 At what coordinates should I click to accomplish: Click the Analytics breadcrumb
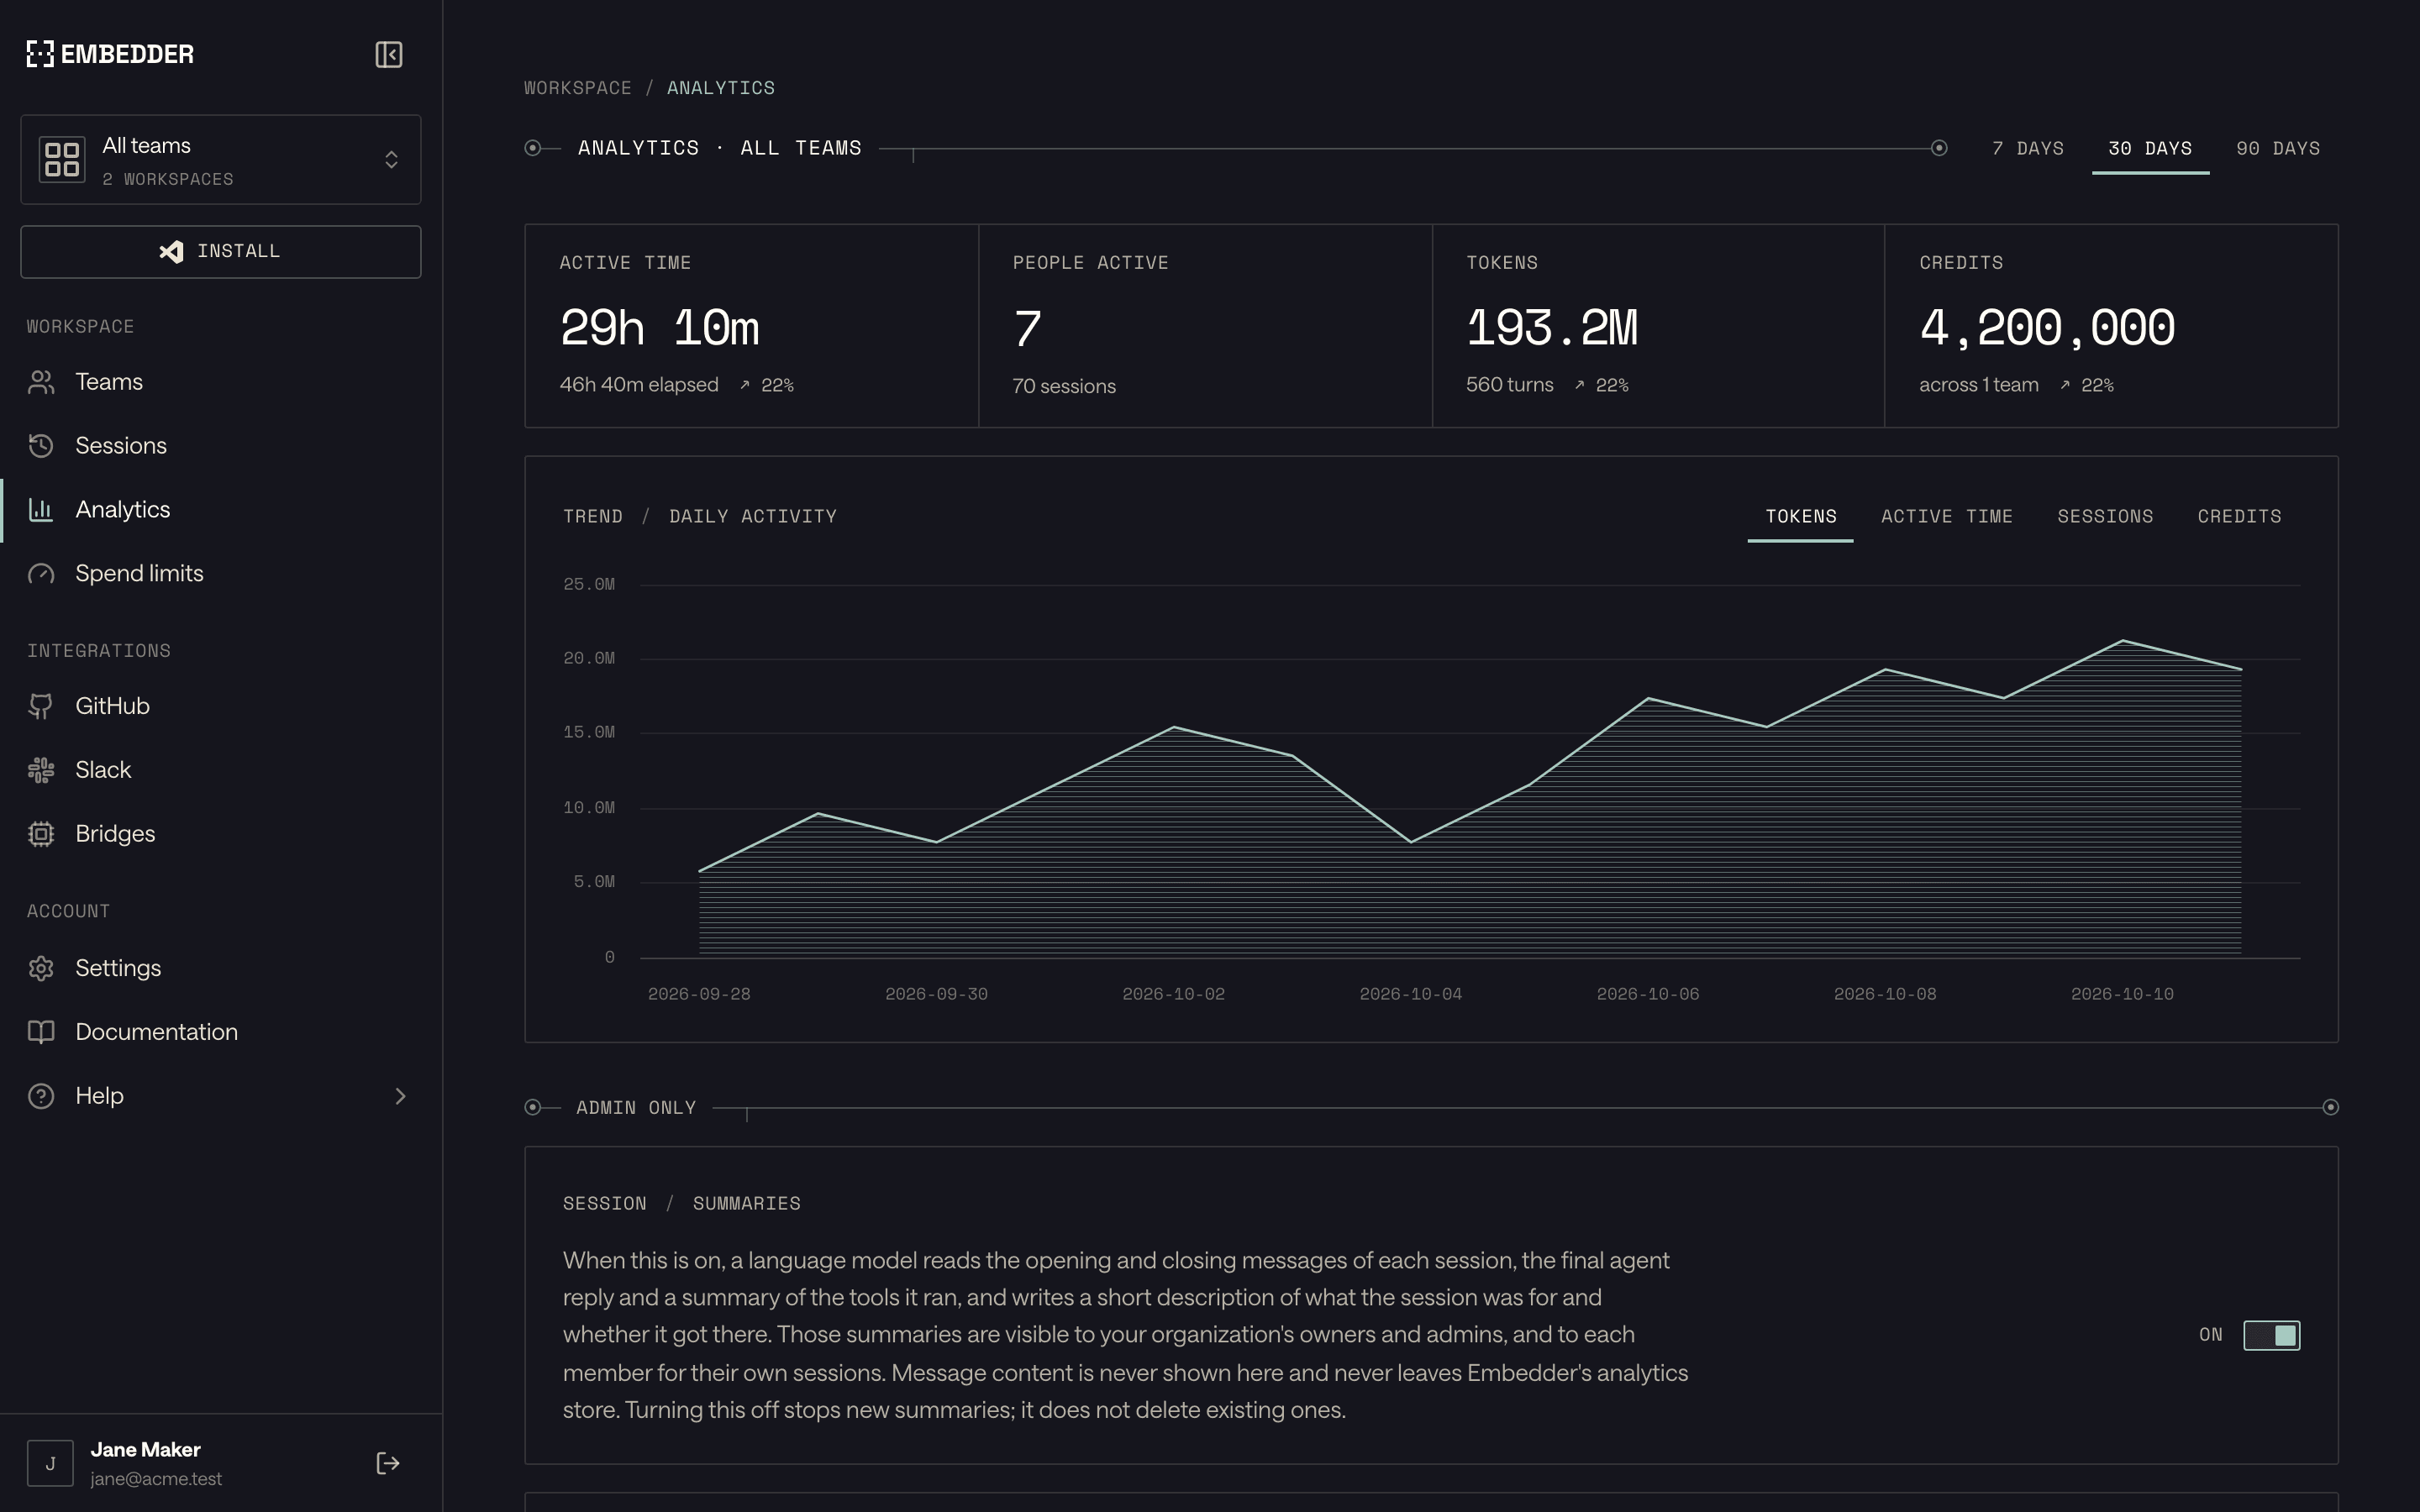coord(721,88)
